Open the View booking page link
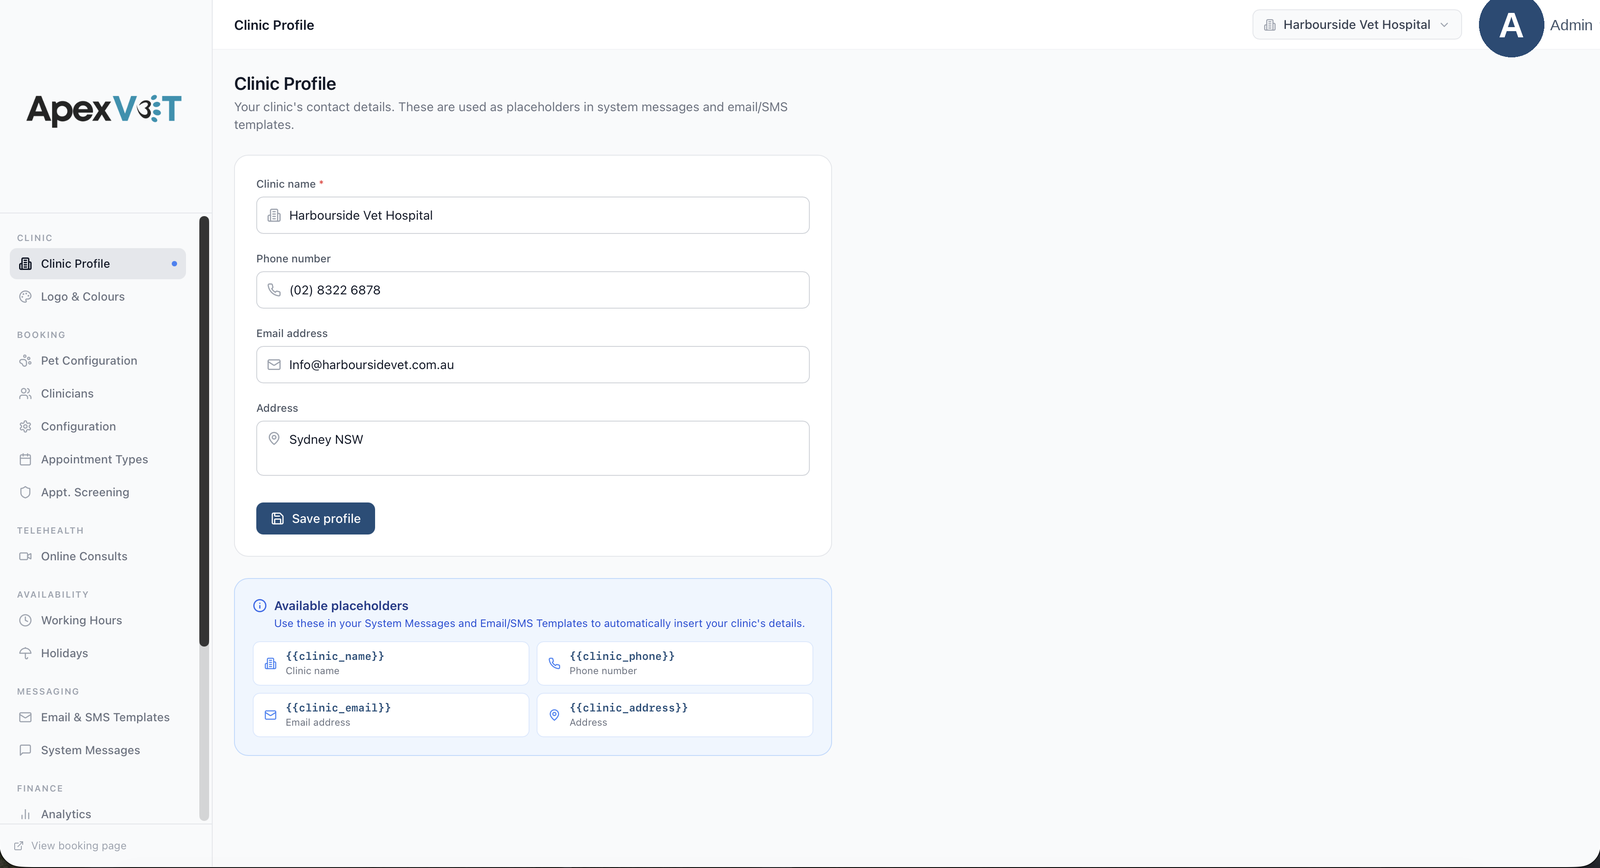The width and height of the screenshot is (1600, 868). pyautogui.click(x=70, y=846)
